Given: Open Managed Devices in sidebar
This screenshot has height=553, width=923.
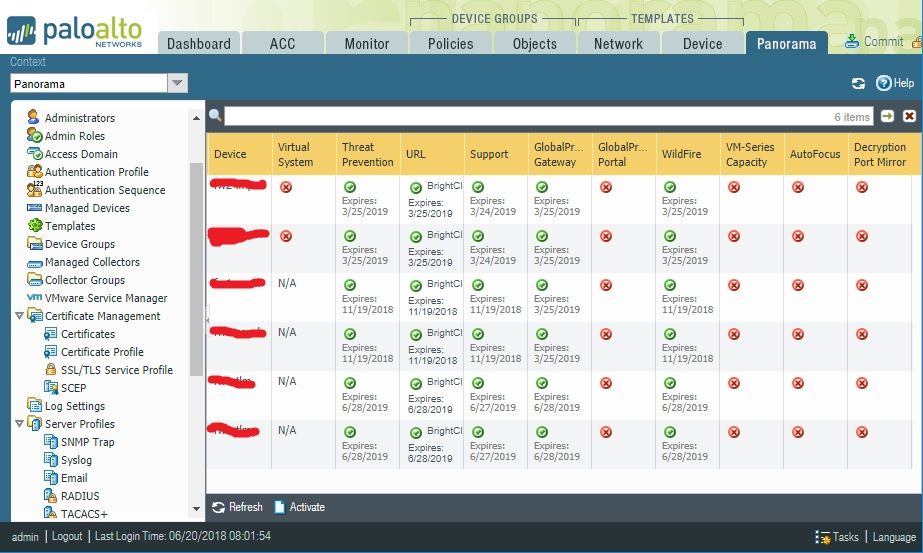Looking at the screenshot, I should click(x=78, y=208).
